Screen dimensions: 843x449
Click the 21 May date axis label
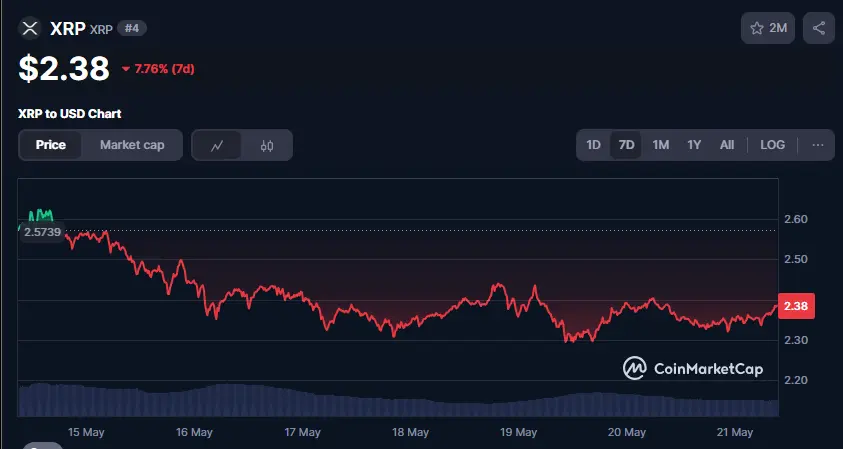point(735,432)
